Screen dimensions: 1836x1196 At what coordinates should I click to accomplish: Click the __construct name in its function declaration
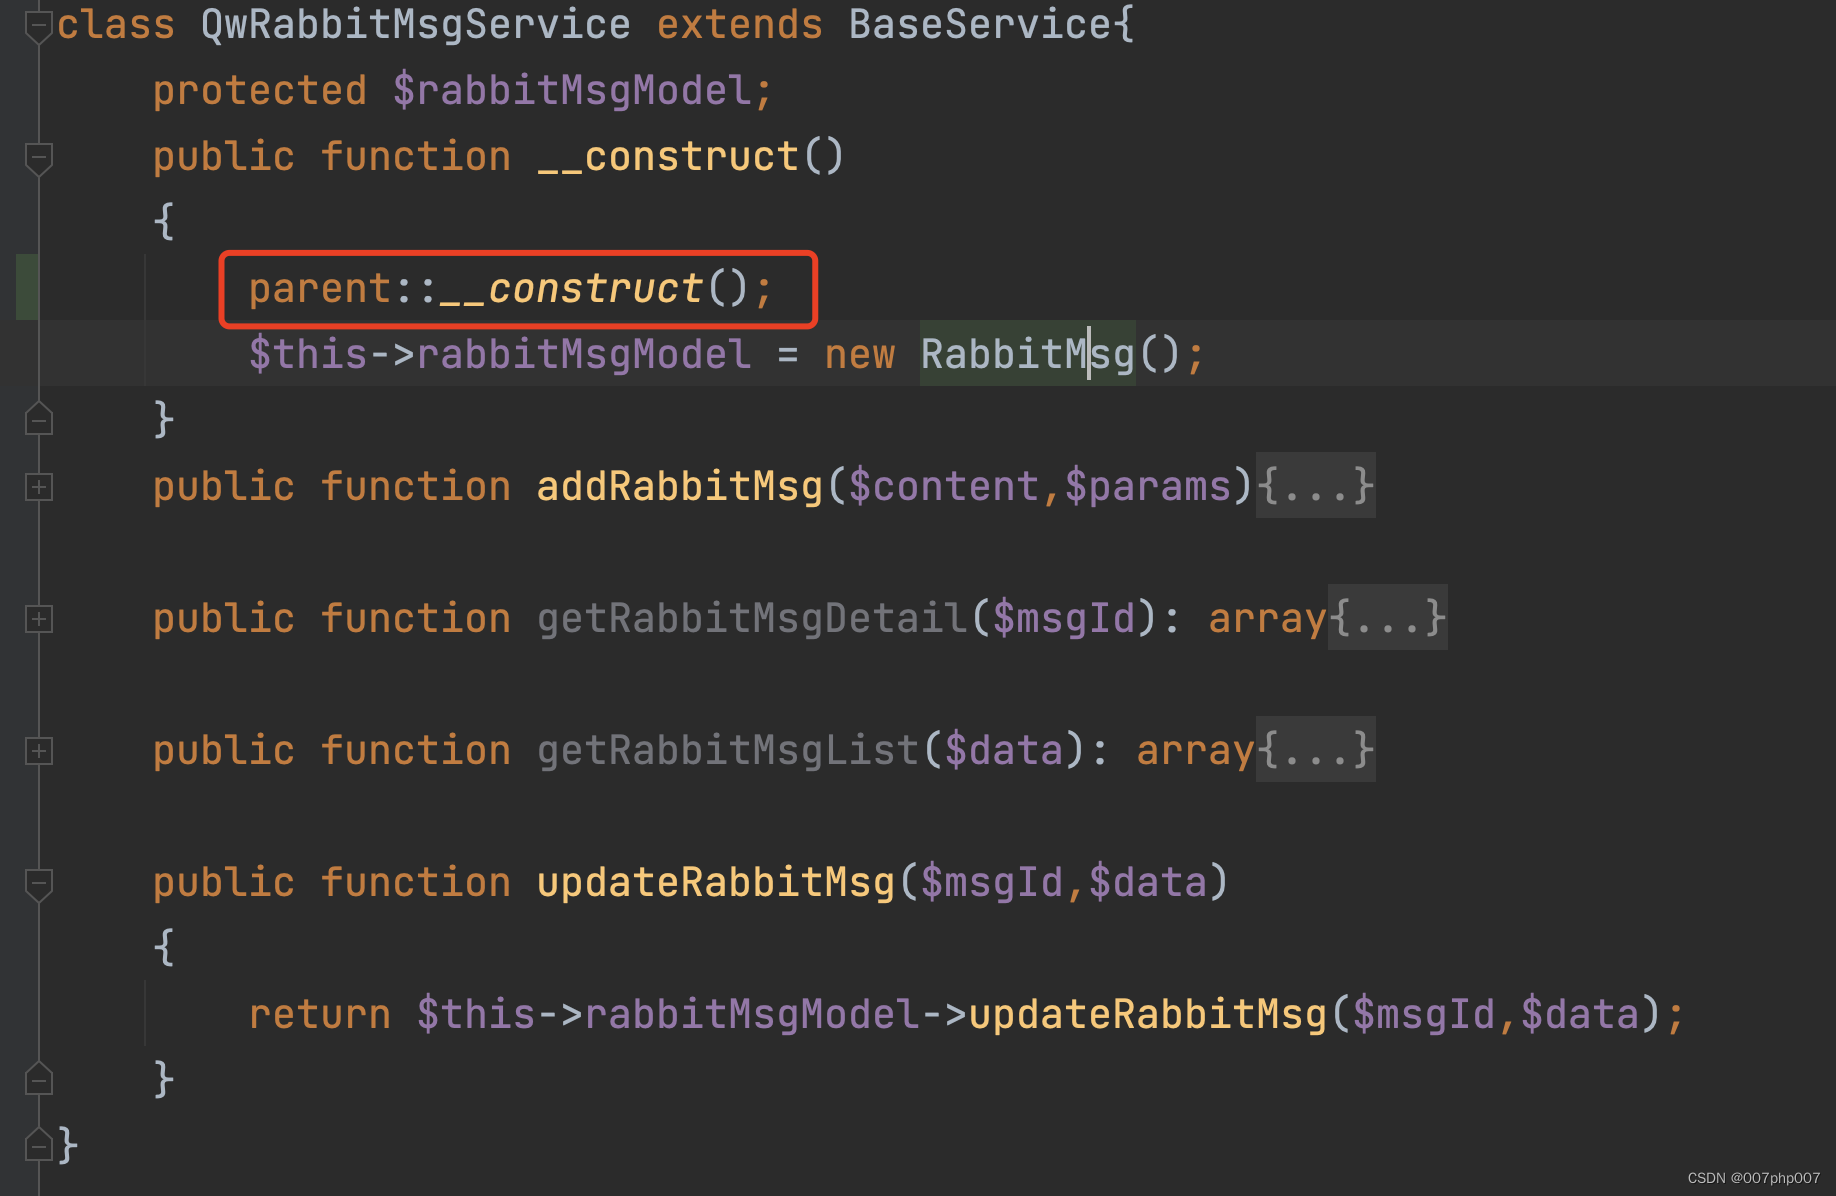pyautogui.click(x=668, y=157)
